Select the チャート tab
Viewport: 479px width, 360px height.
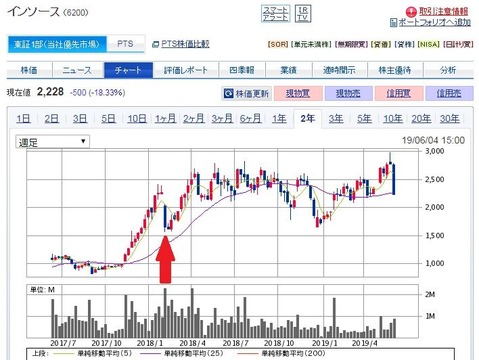pos(128,70)
